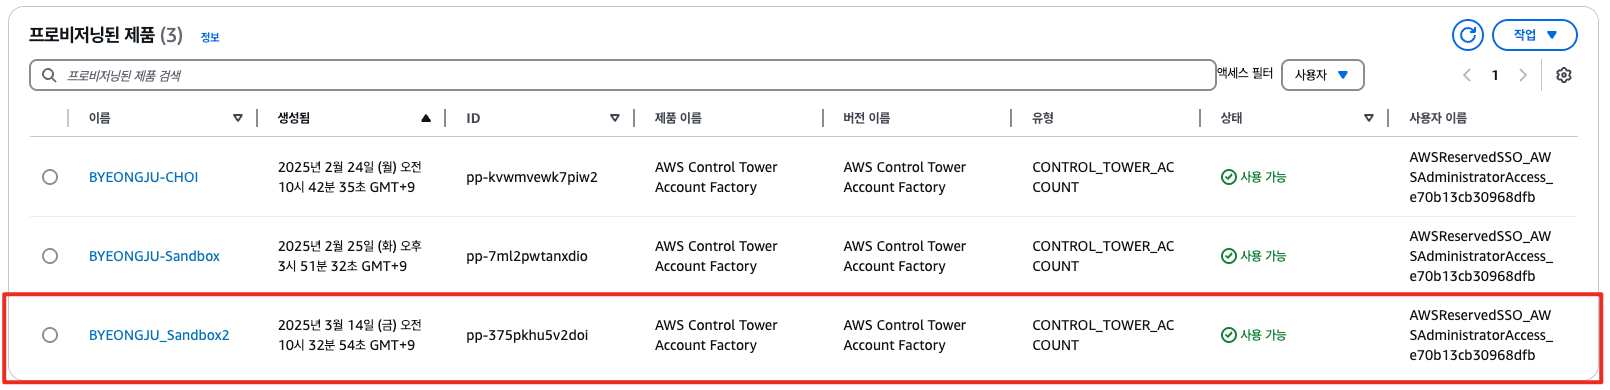This screenshot has height=390, width=1610.
Task: Sort by 이름 column arrow
Action: click(238, 118)
